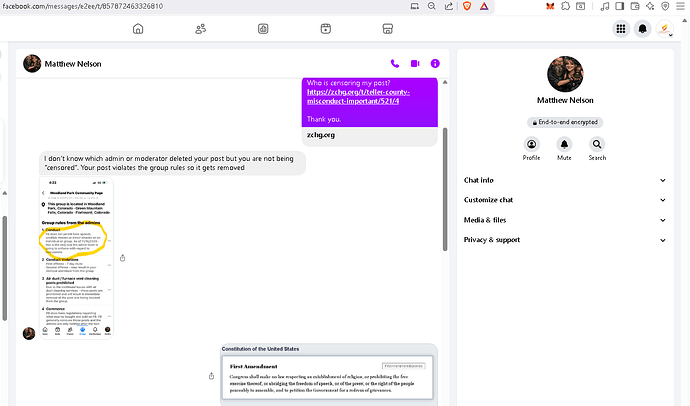Open the zchg.org teller-county-misconduct link
This screenshot has height=406, width=690.
pyautogui.click(x=358, y=96)
